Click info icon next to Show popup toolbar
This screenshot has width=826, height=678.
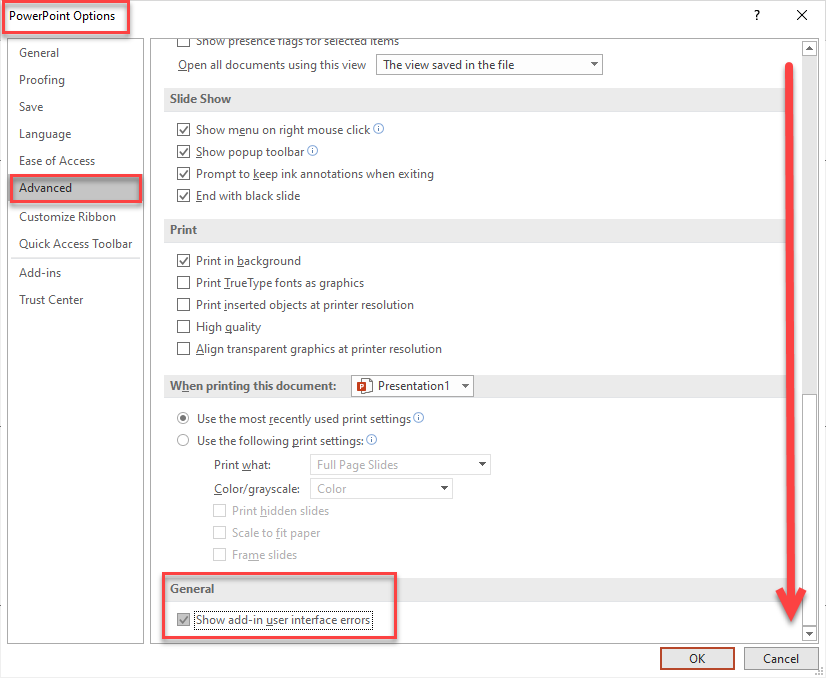click(x=313, y=151)
